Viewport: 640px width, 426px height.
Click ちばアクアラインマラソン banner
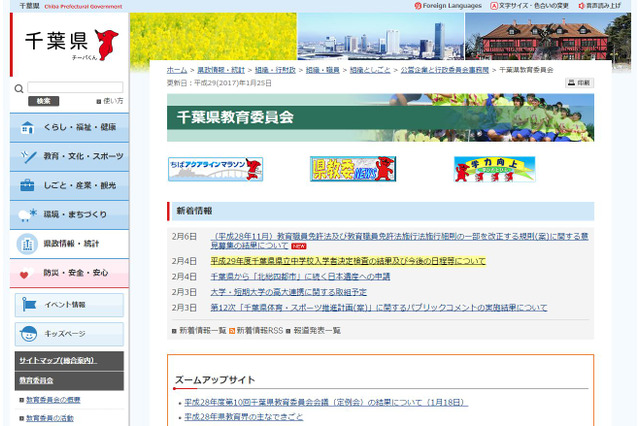click(x=216, y=169)
